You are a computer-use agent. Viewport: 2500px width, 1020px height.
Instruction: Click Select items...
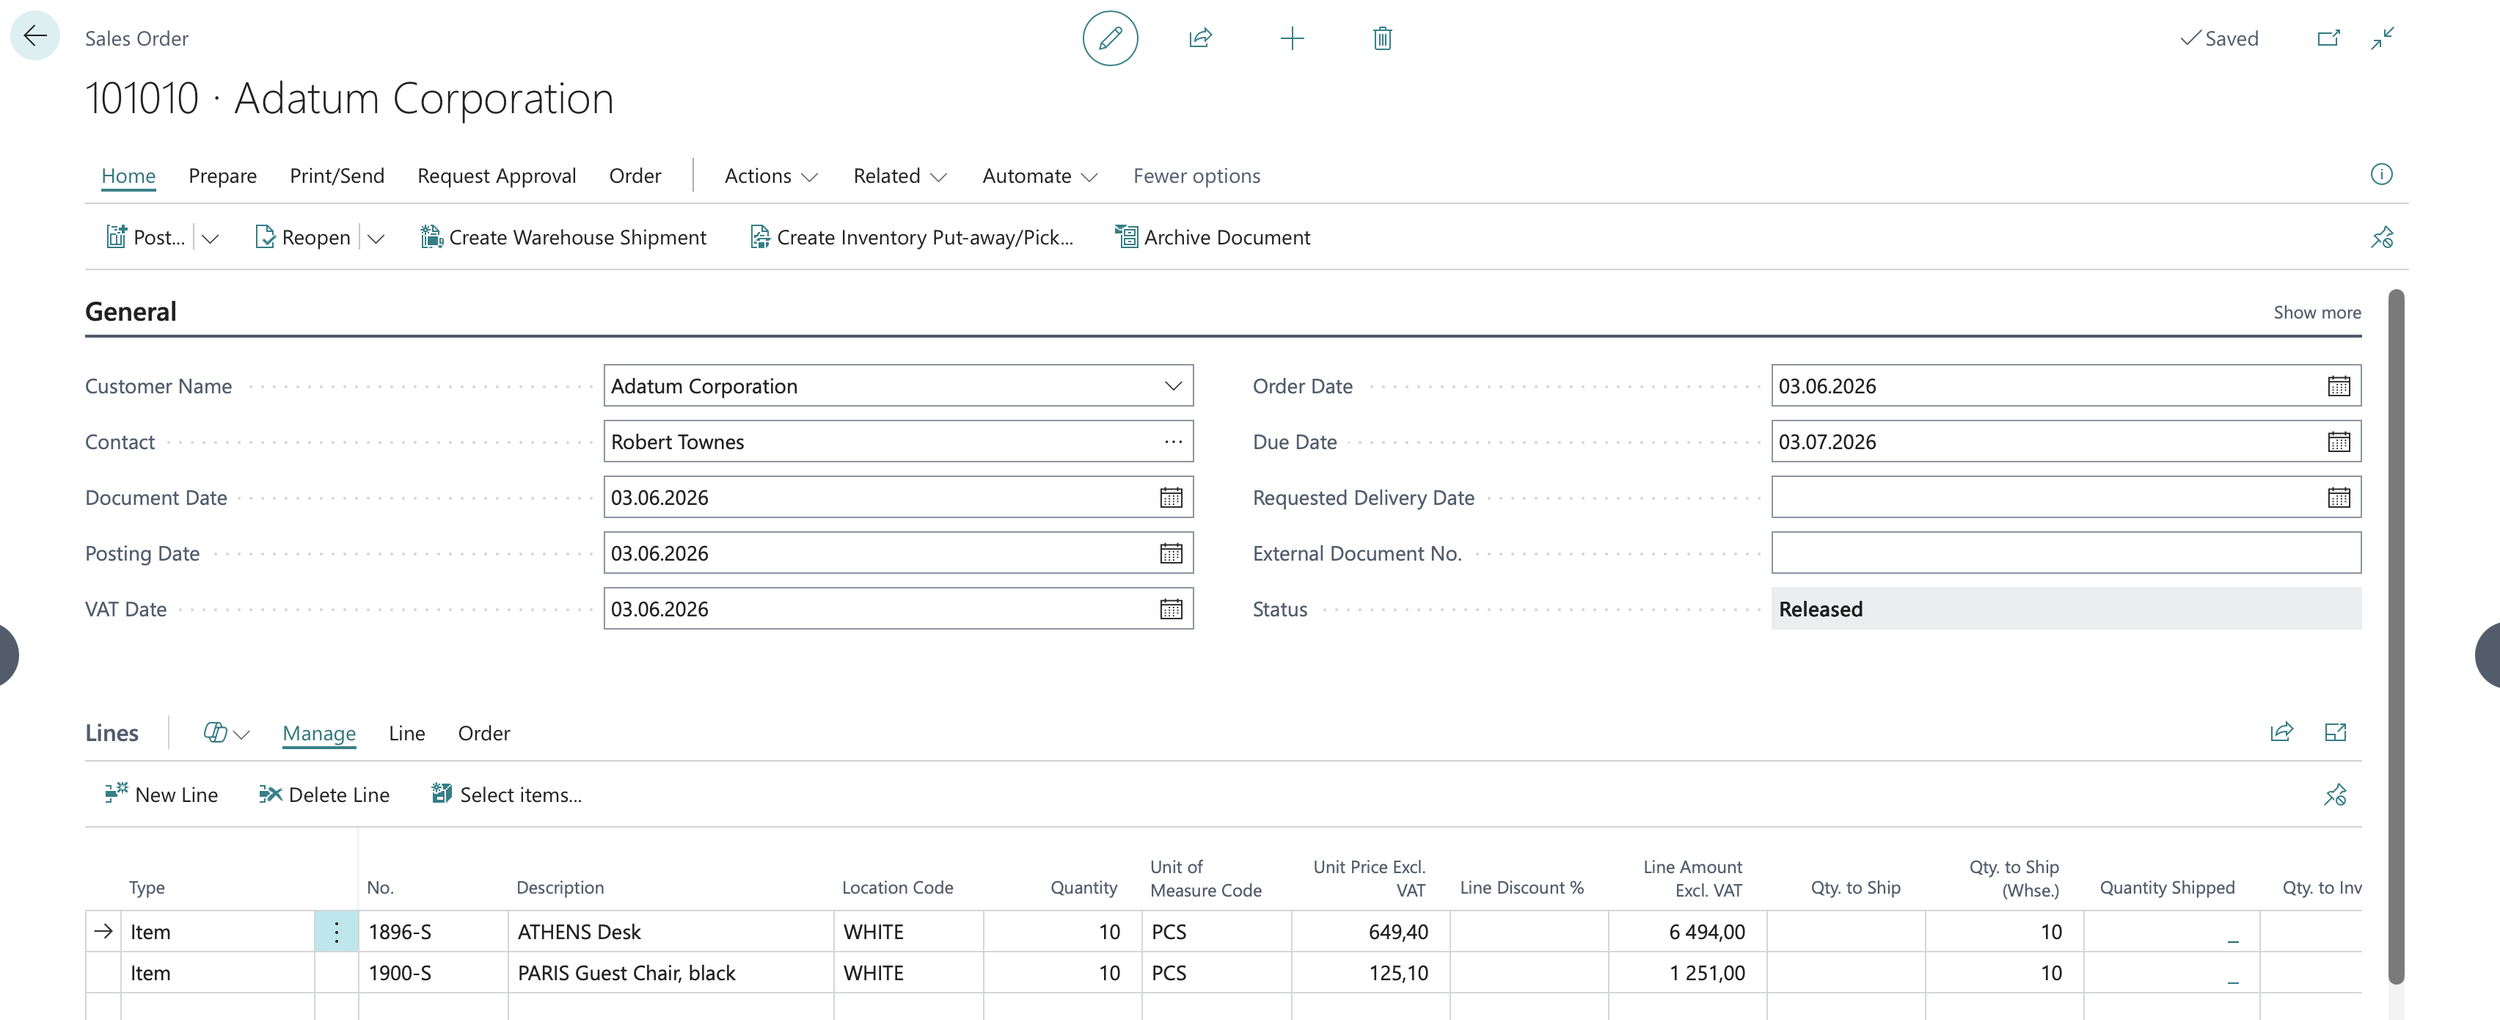tap(506, 794)
